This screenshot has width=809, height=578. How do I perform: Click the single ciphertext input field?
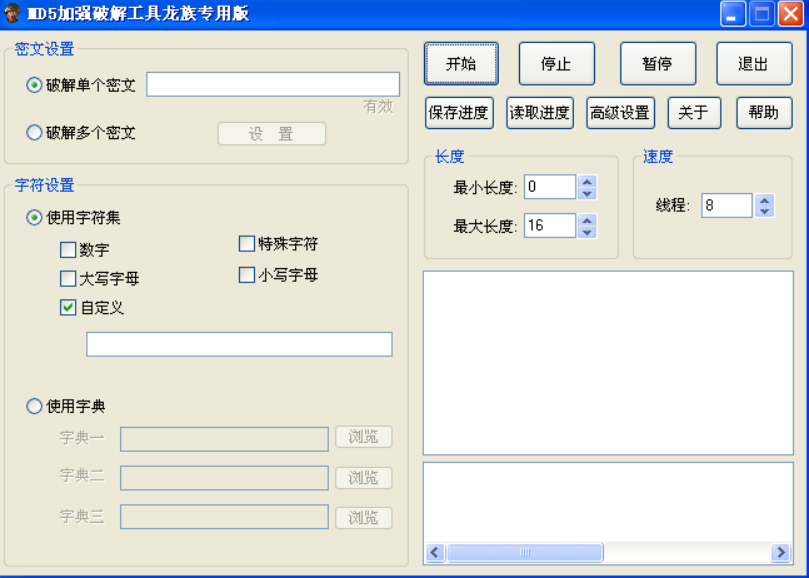272,84
